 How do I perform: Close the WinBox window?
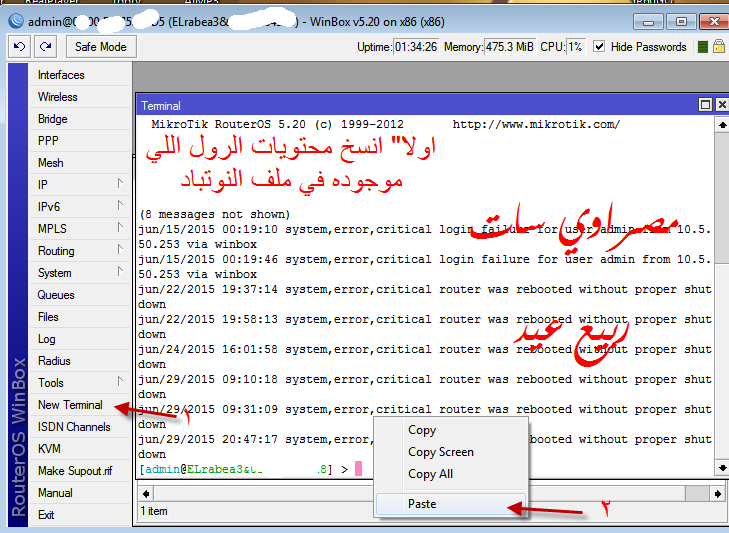(x=712, y=21)
